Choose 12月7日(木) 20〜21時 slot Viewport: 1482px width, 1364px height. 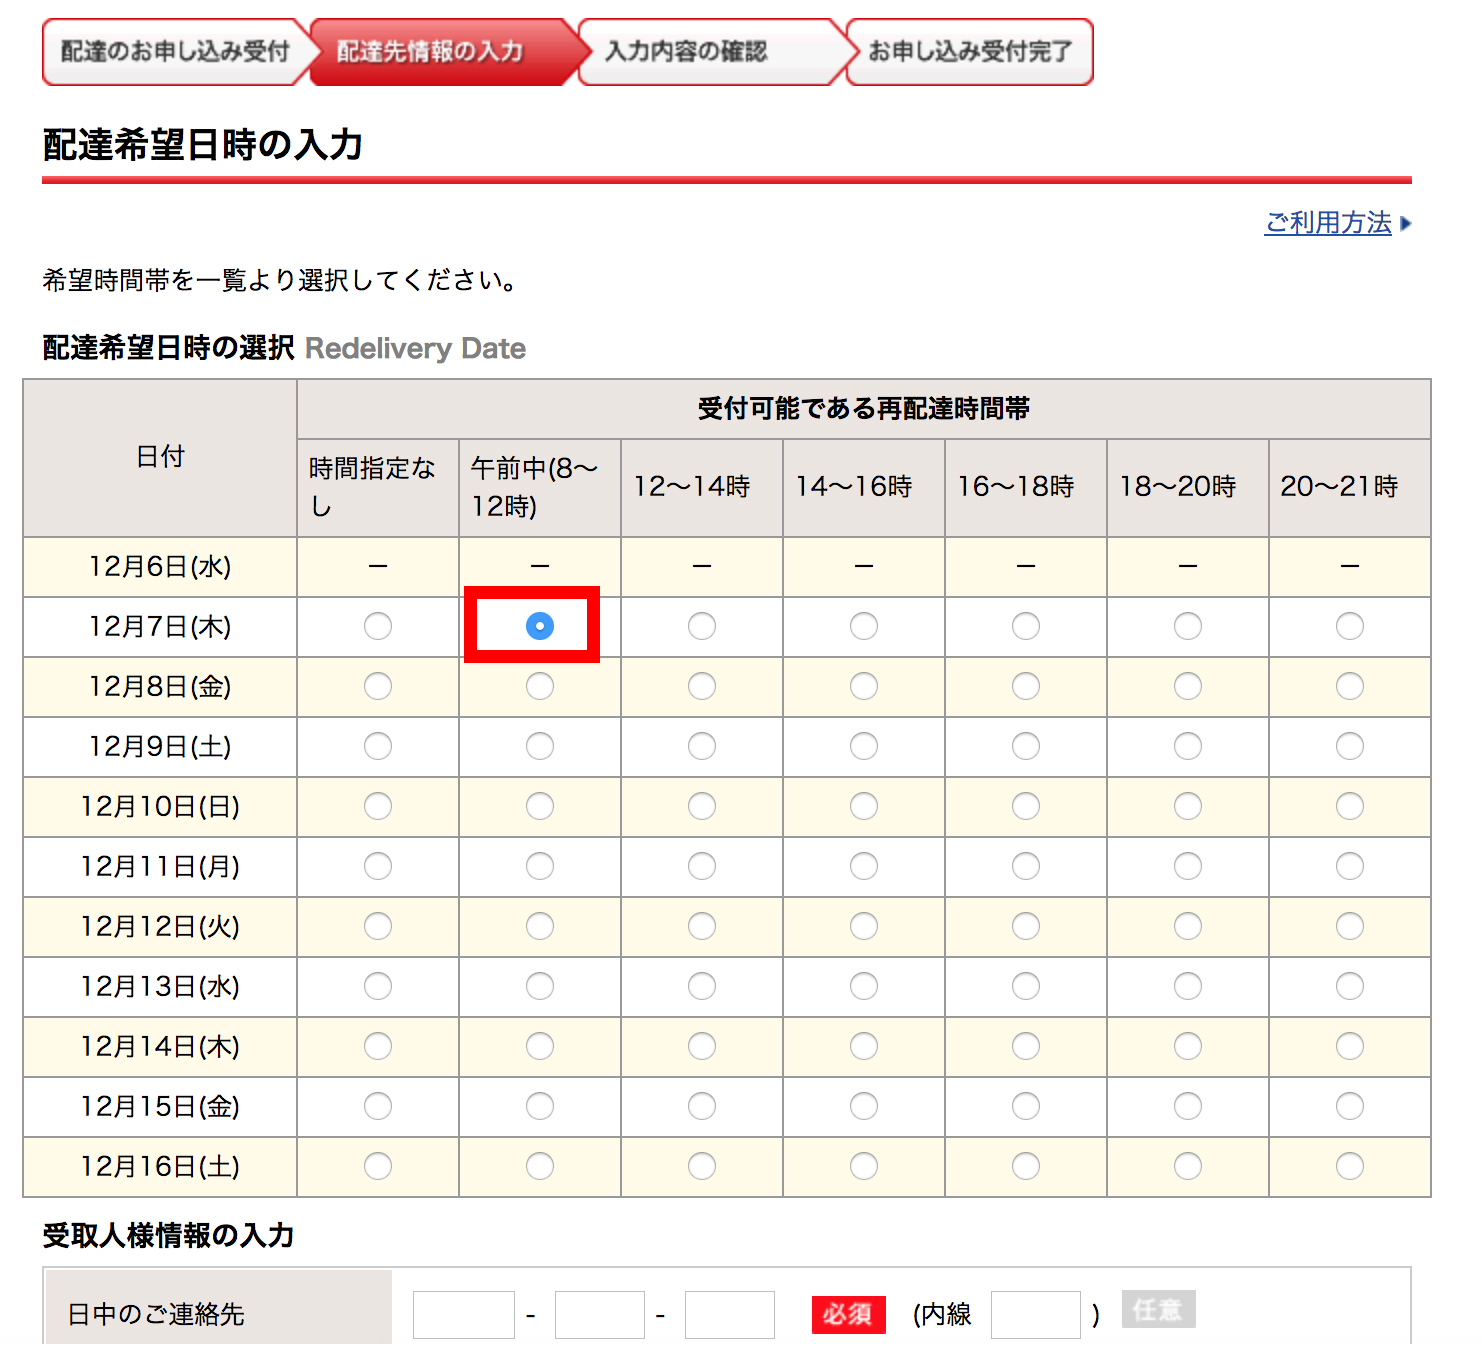1350,626
